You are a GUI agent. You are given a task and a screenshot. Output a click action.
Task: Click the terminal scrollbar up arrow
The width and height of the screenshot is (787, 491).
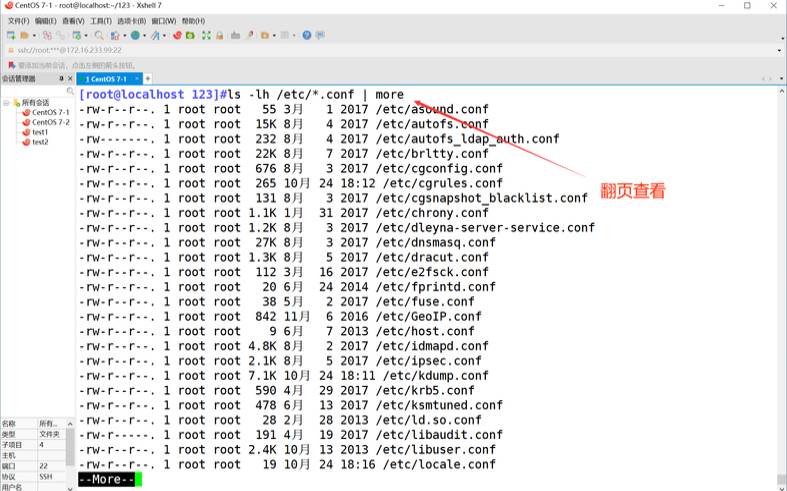(781, 91)
